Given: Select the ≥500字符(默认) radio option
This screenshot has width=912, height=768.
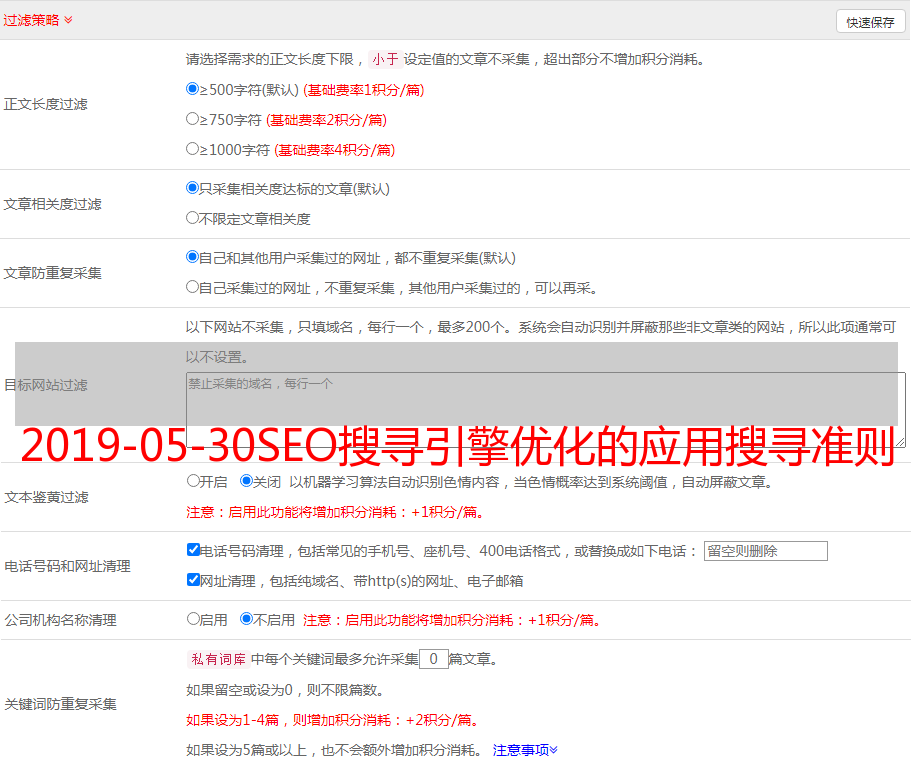Looking at the screenshot, I should point(193,89).
